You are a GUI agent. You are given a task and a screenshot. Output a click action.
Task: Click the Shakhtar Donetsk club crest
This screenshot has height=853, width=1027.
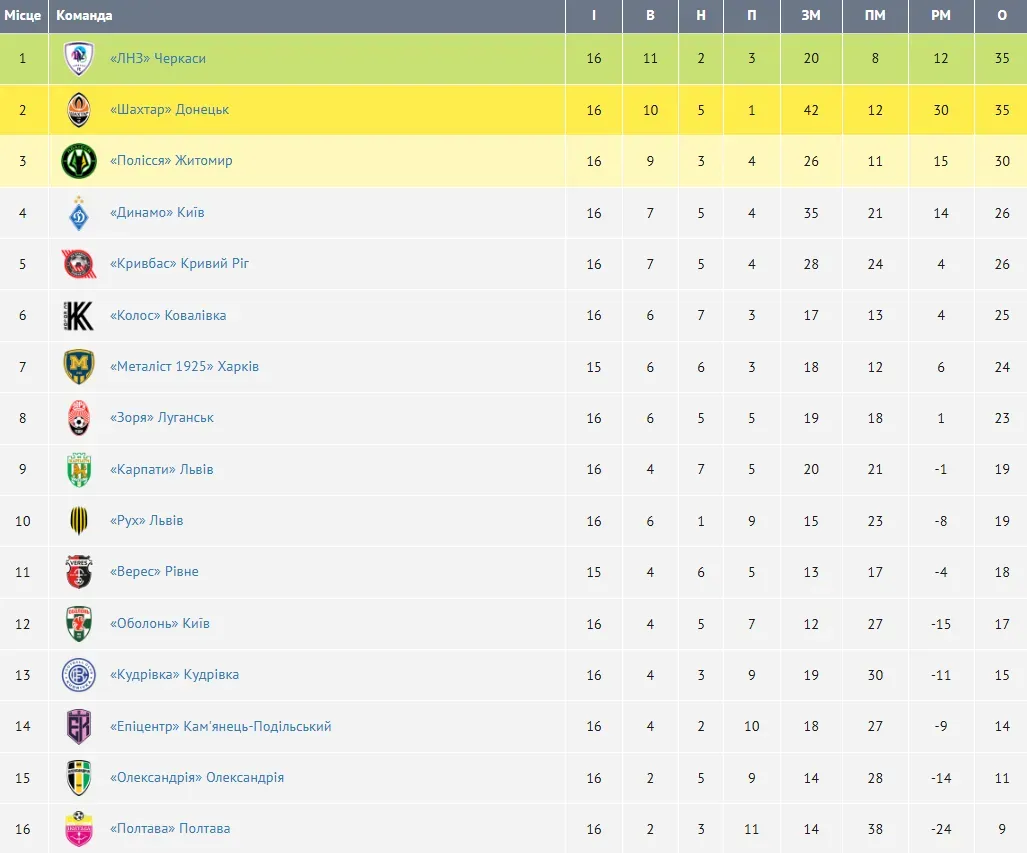point(78,110)
